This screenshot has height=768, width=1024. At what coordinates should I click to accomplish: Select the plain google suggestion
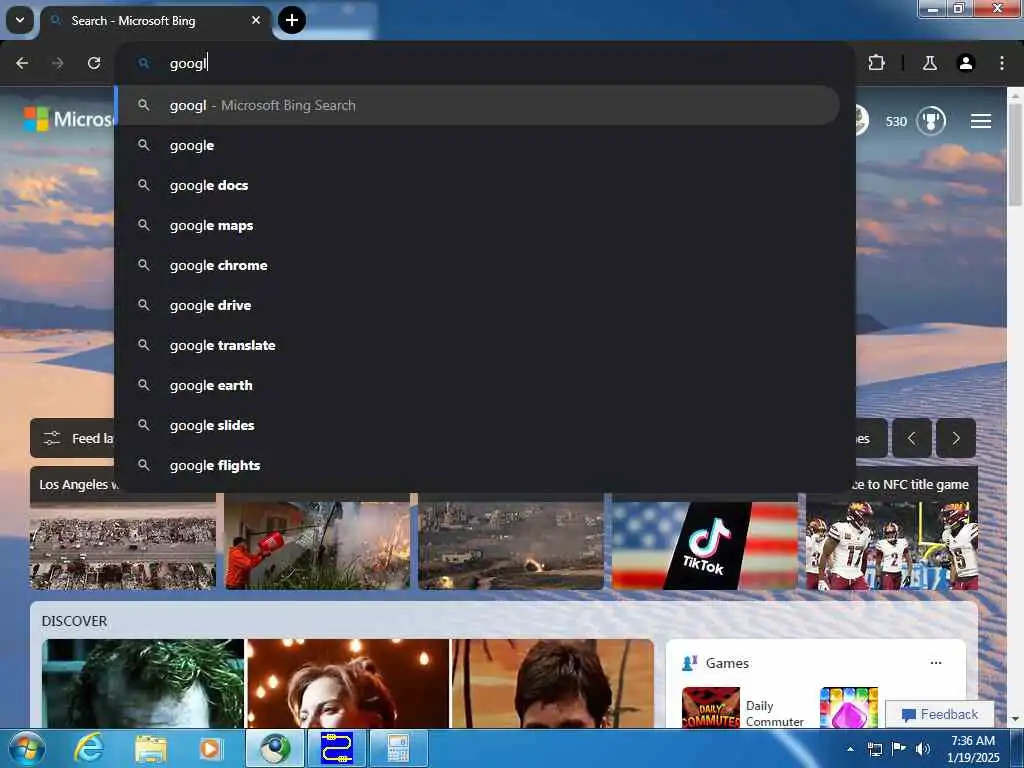477,145
